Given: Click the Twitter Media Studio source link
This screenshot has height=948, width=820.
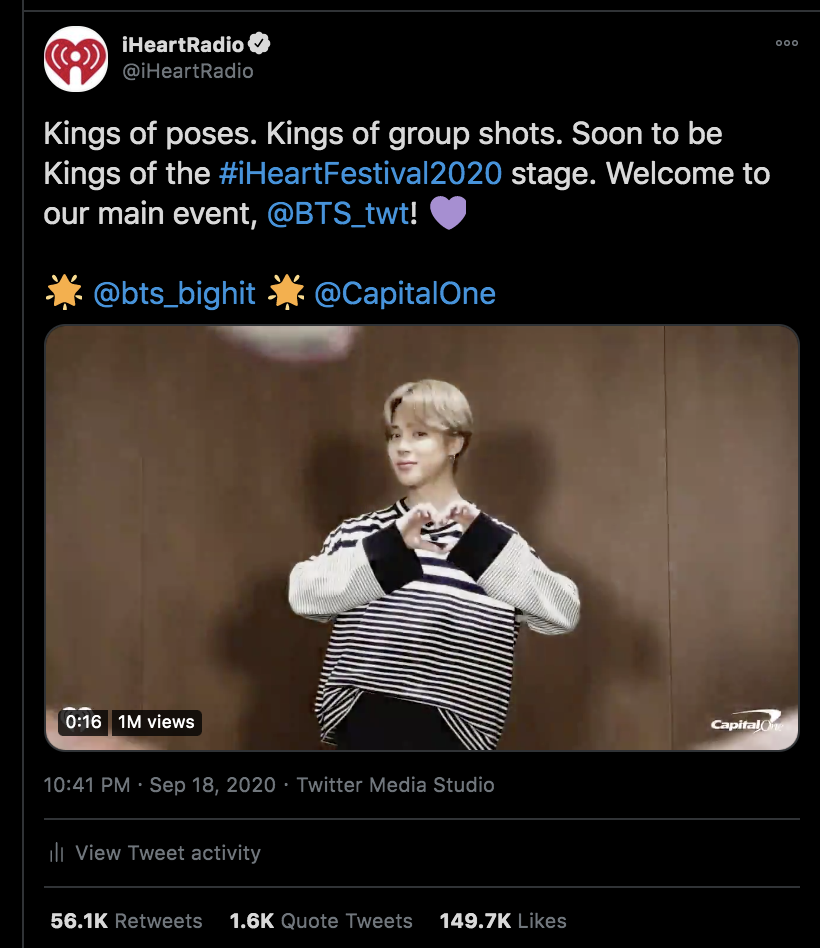Looking at the screenshot, I should 396,785.
